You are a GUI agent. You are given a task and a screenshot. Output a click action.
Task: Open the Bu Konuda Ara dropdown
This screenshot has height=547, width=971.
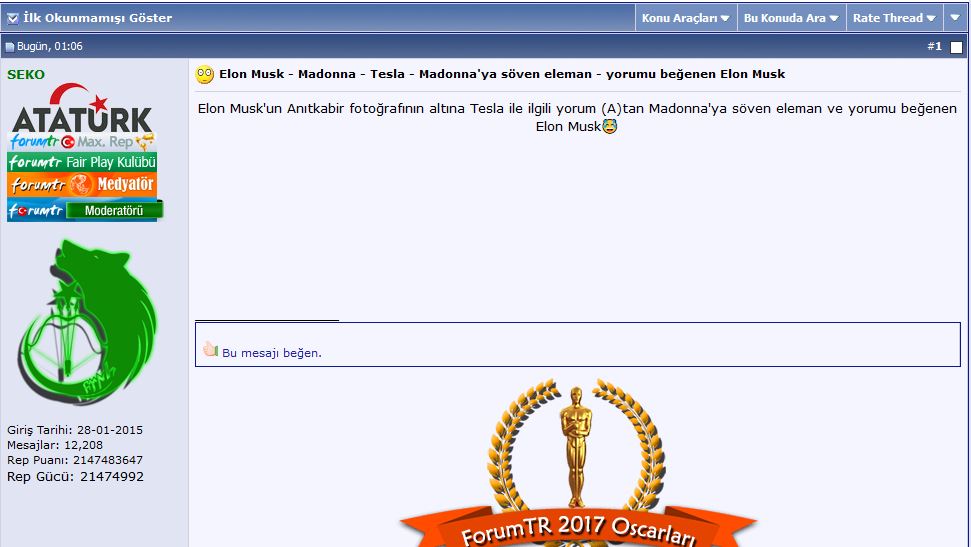click(x=791, y=18)
